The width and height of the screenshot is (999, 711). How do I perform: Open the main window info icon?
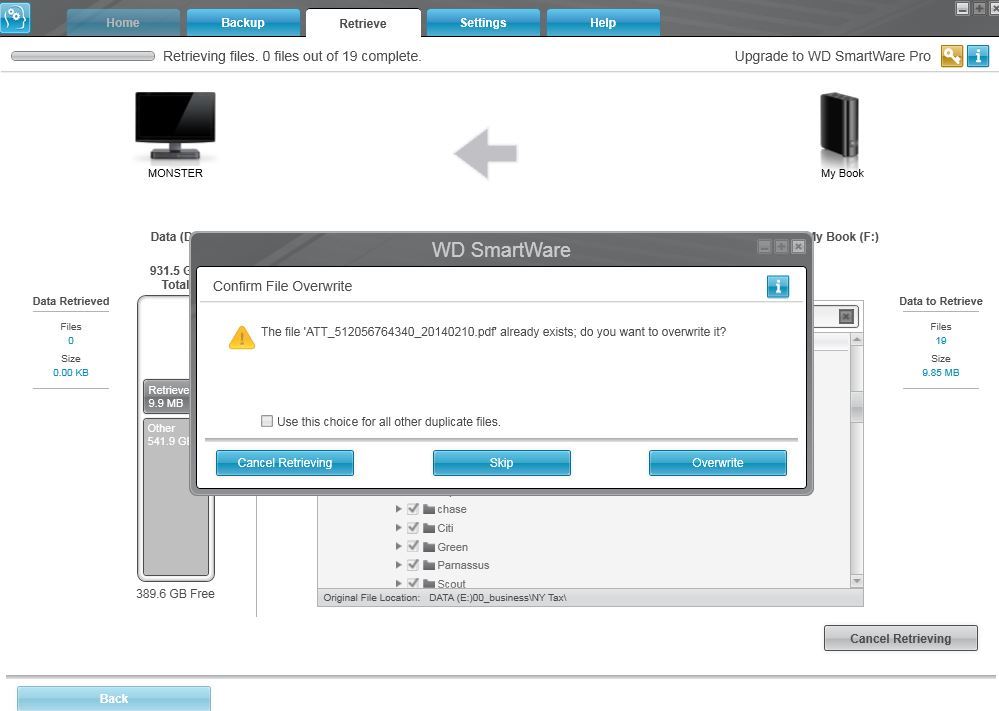pyautogui.click(x=978, y=56)
